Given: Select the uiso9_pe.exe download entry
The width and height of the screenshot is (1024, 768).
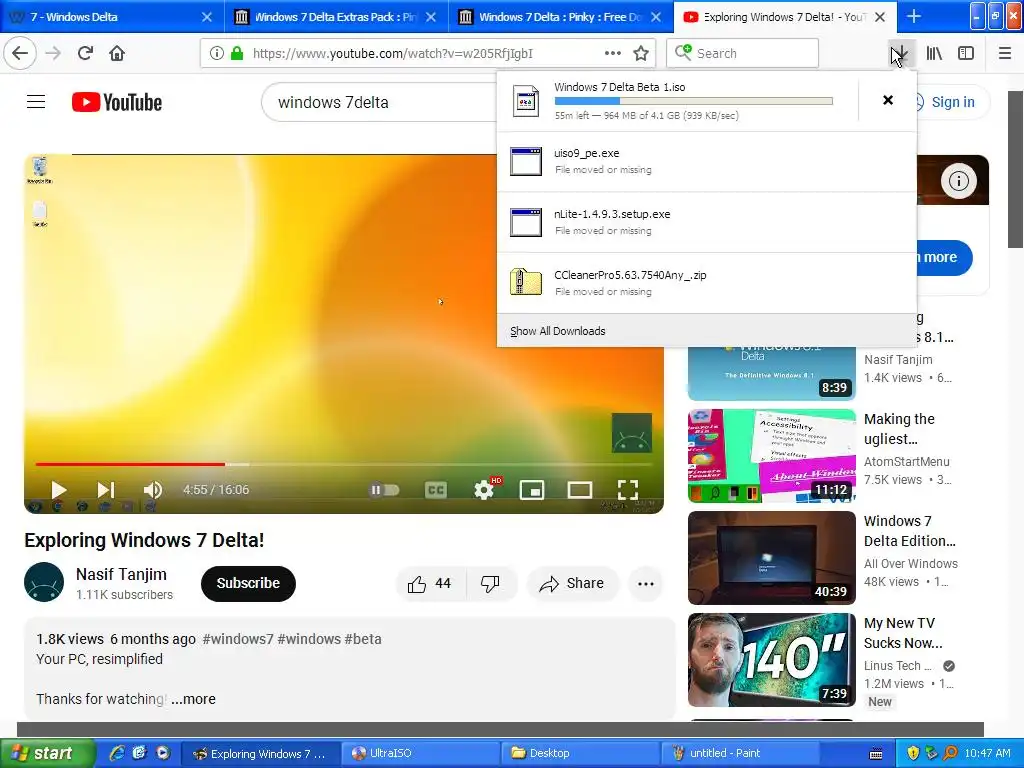Looking at the screenshot, I should pyautogui.click(x=707, y=161).
